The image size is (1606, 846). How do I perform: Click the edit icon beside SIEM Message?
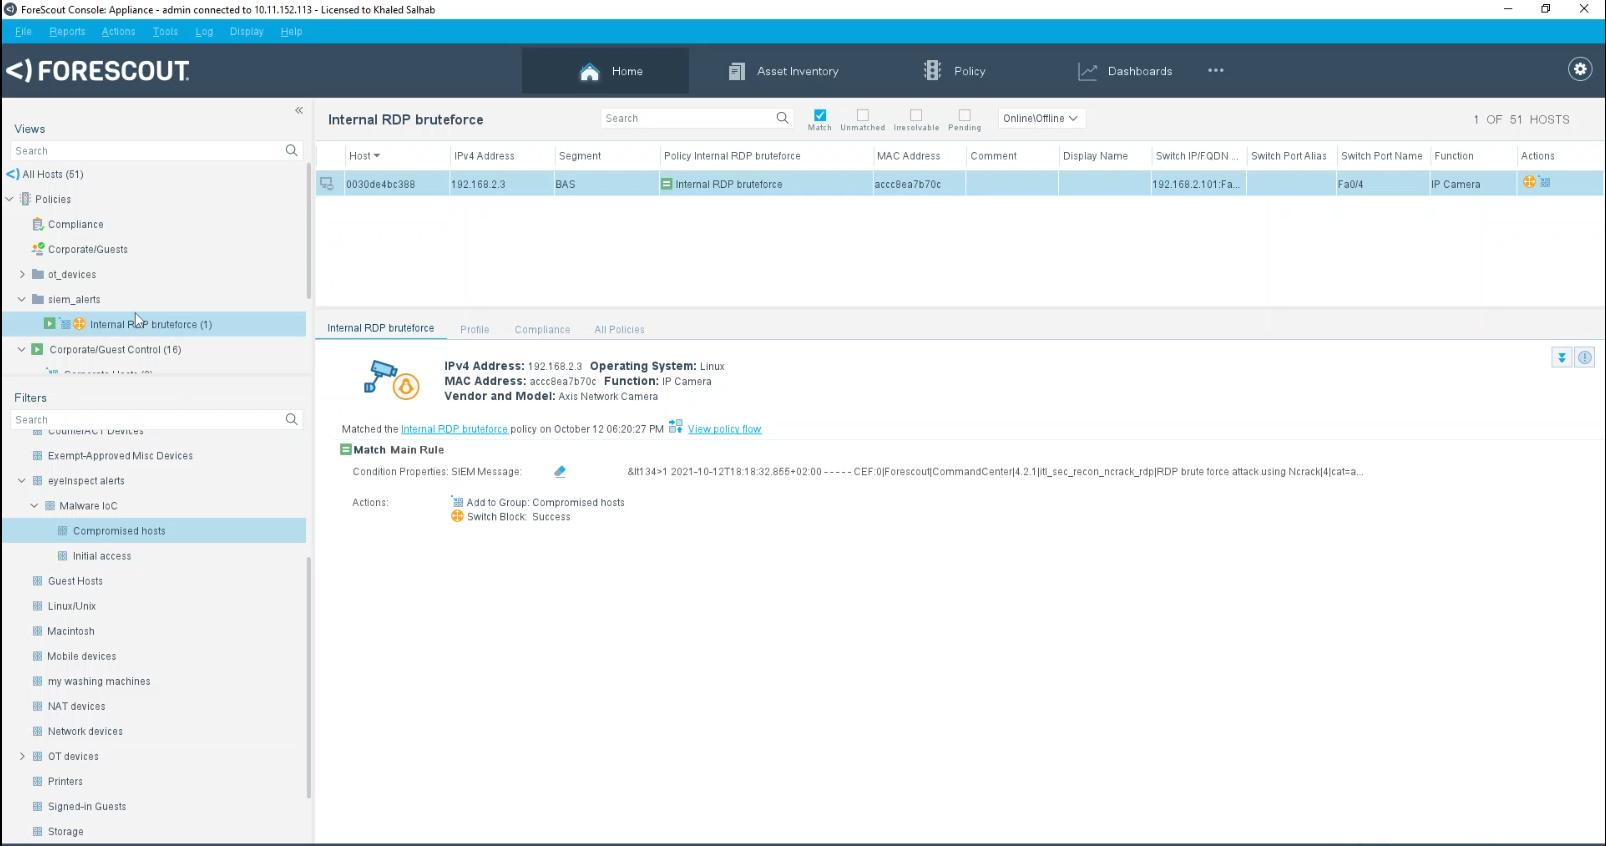tap(560, 472)
